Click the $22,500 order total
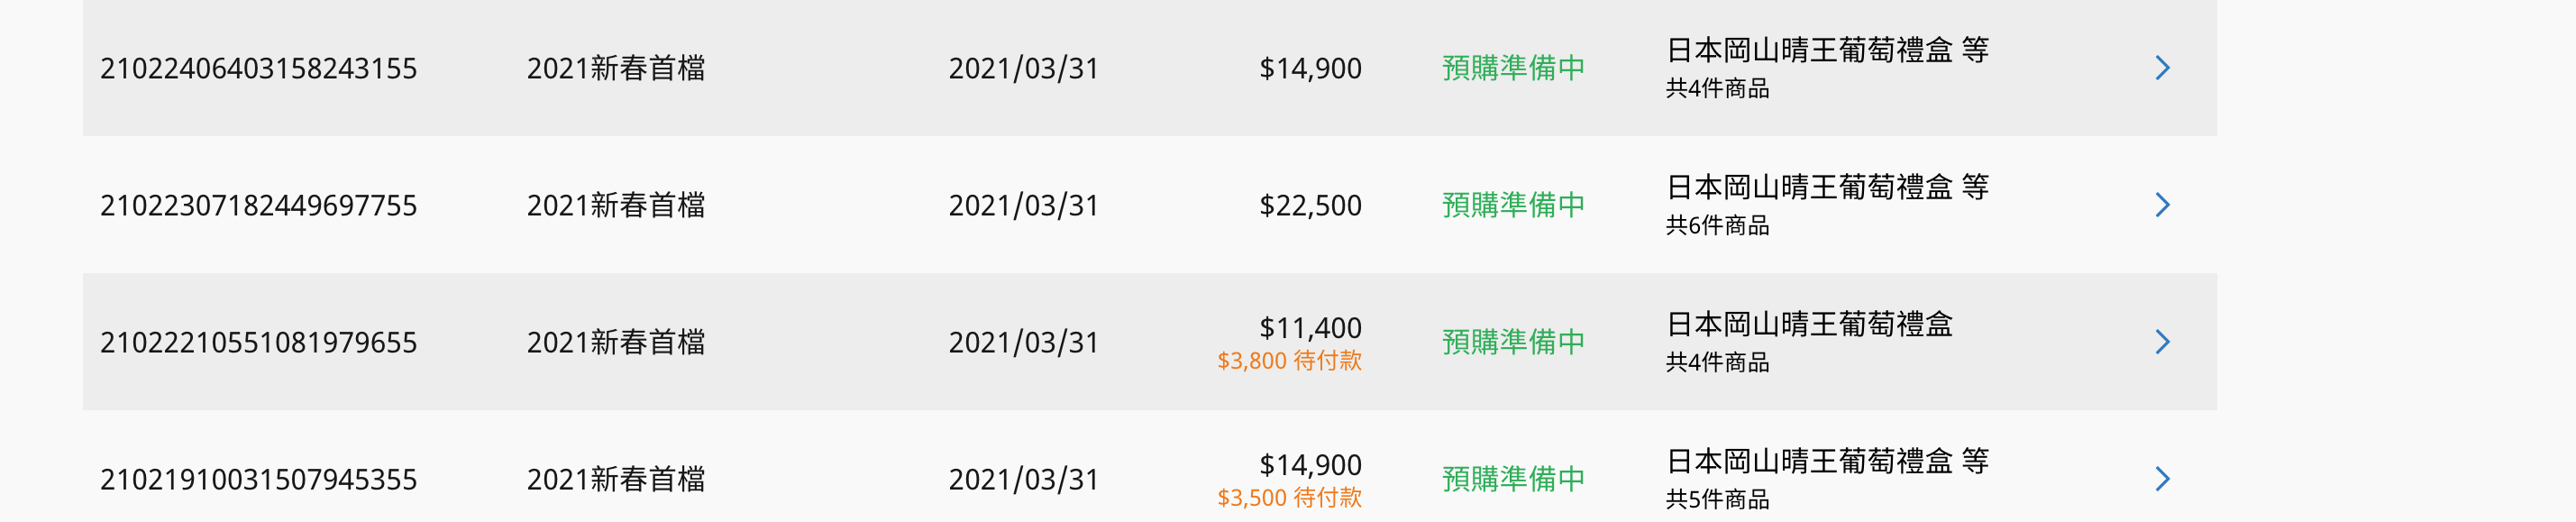 click(x=1310, y=205)
